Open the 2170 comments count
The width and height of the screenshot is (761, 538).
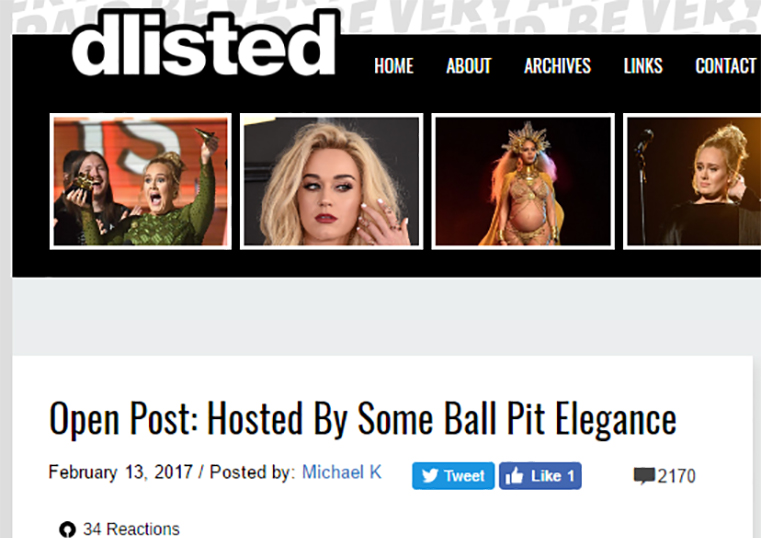677,476
